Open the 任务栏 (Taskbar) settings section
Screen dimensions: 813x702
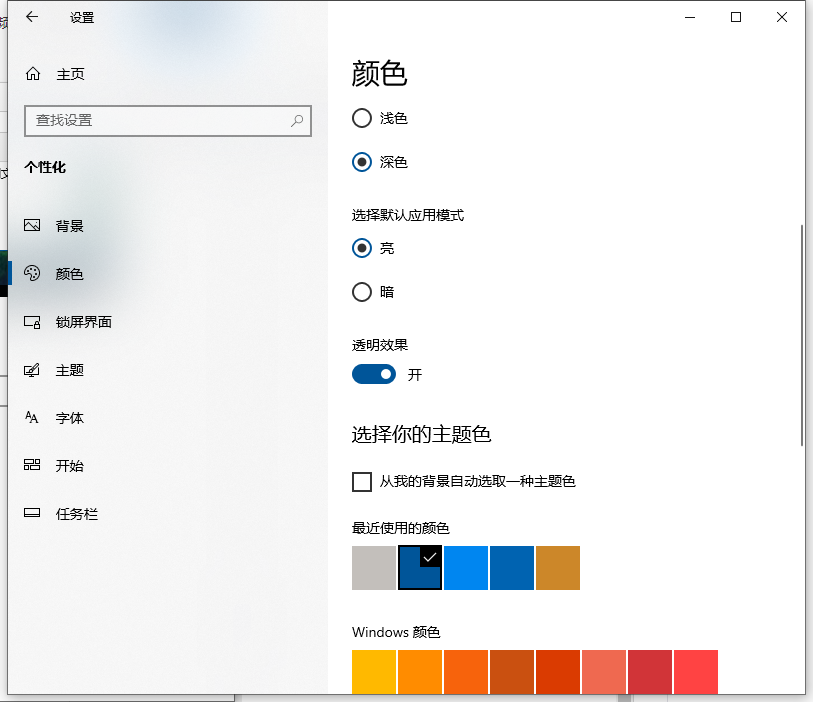pyautogui.click(x=74, y=514)
